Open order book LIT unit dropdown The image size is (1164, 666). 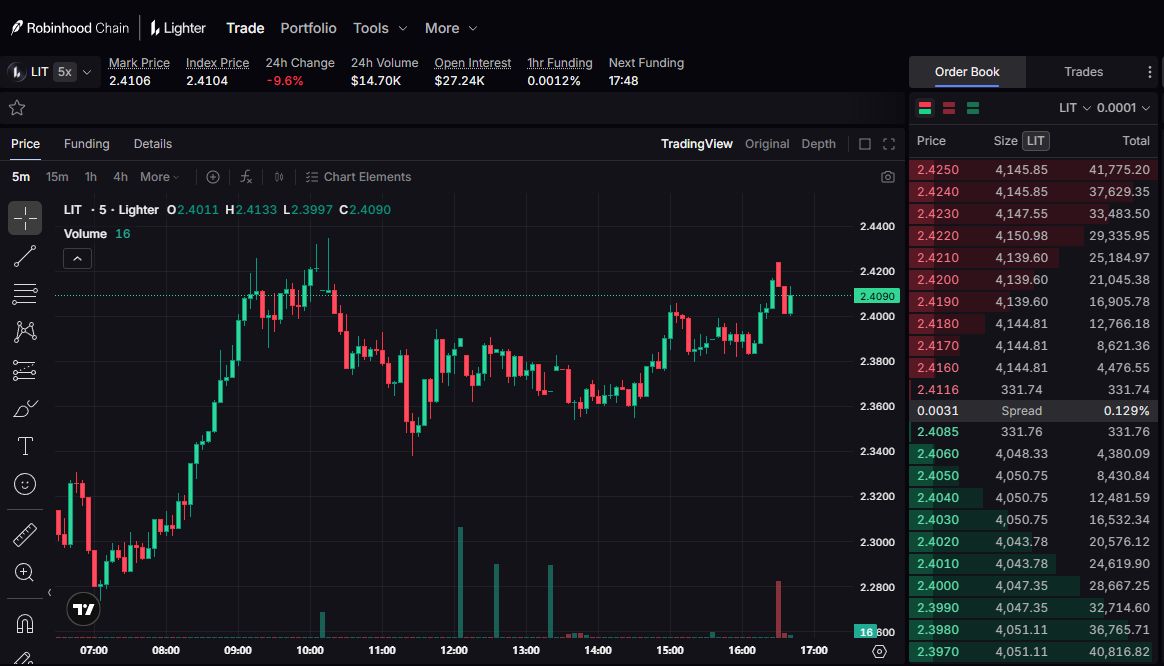[x=1074, y=108]
